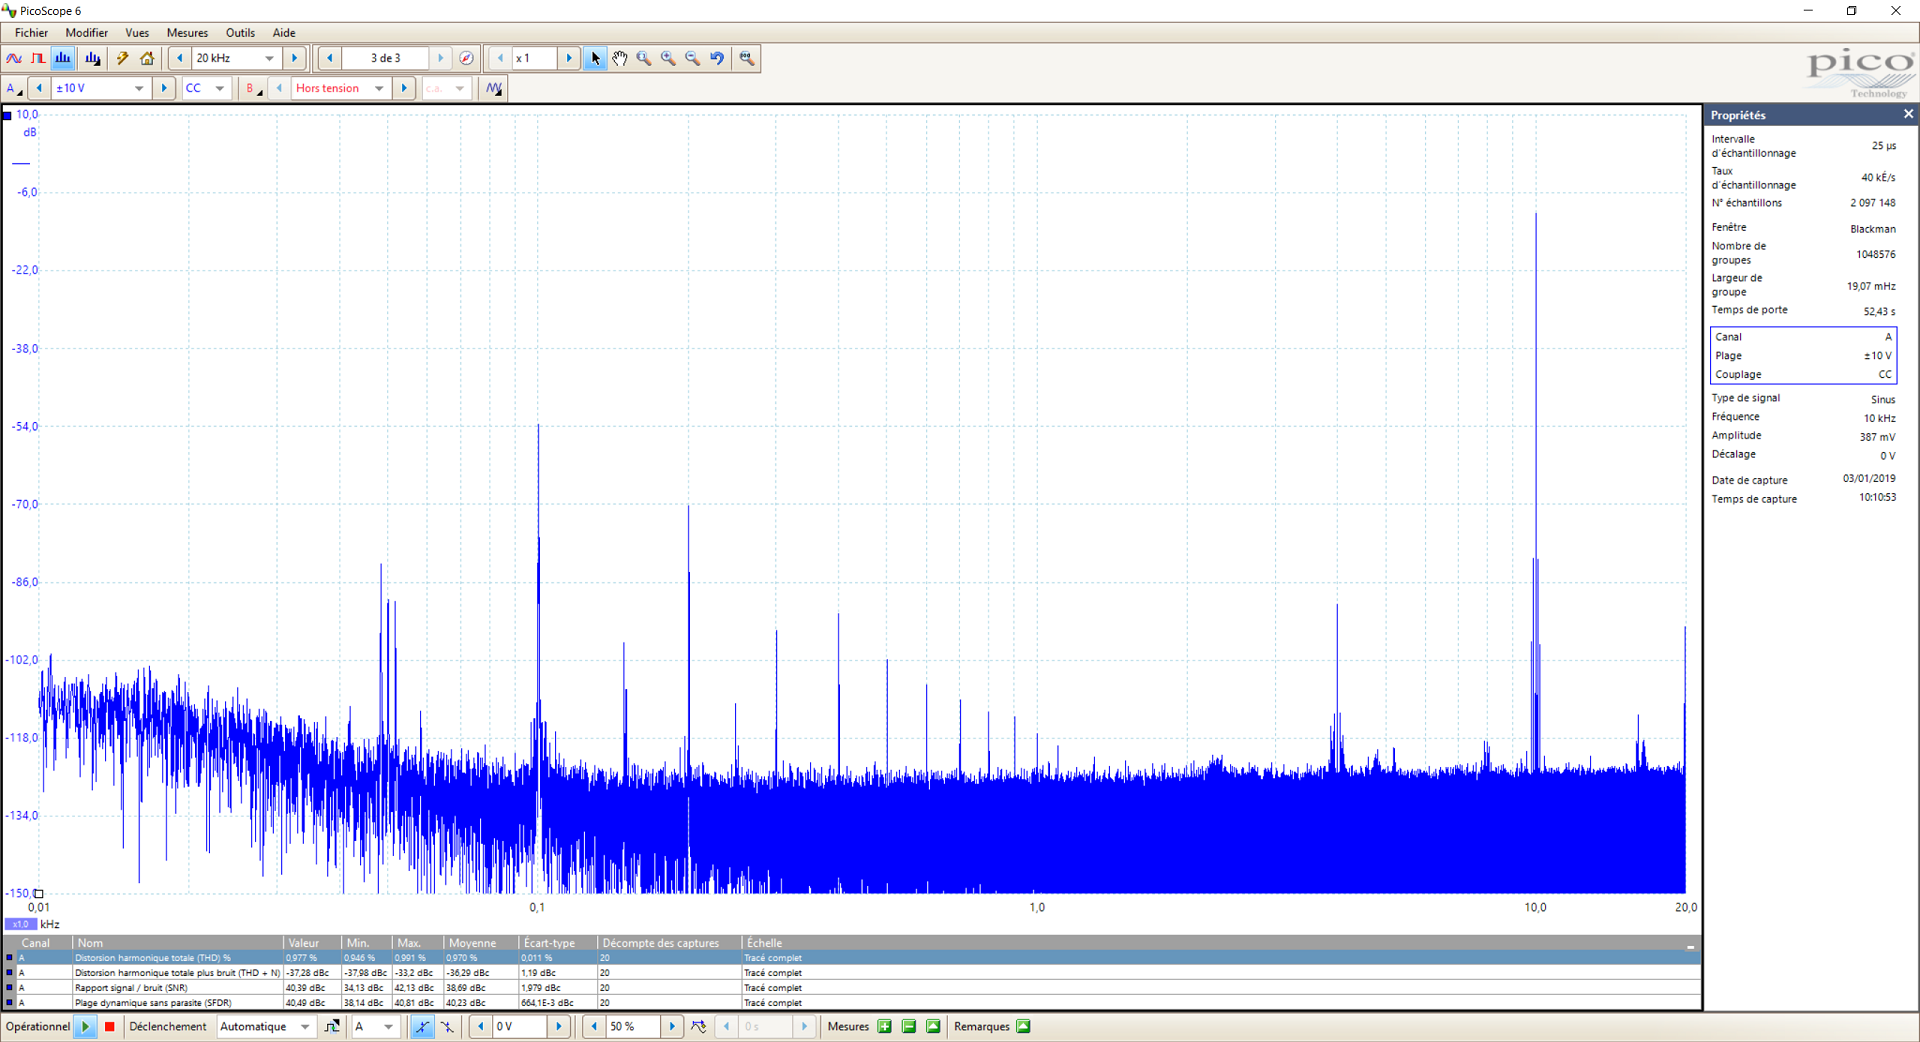Go to previous buffer capture
The width and height of the screenshot is (1920, 1042).
pos(329,58)
